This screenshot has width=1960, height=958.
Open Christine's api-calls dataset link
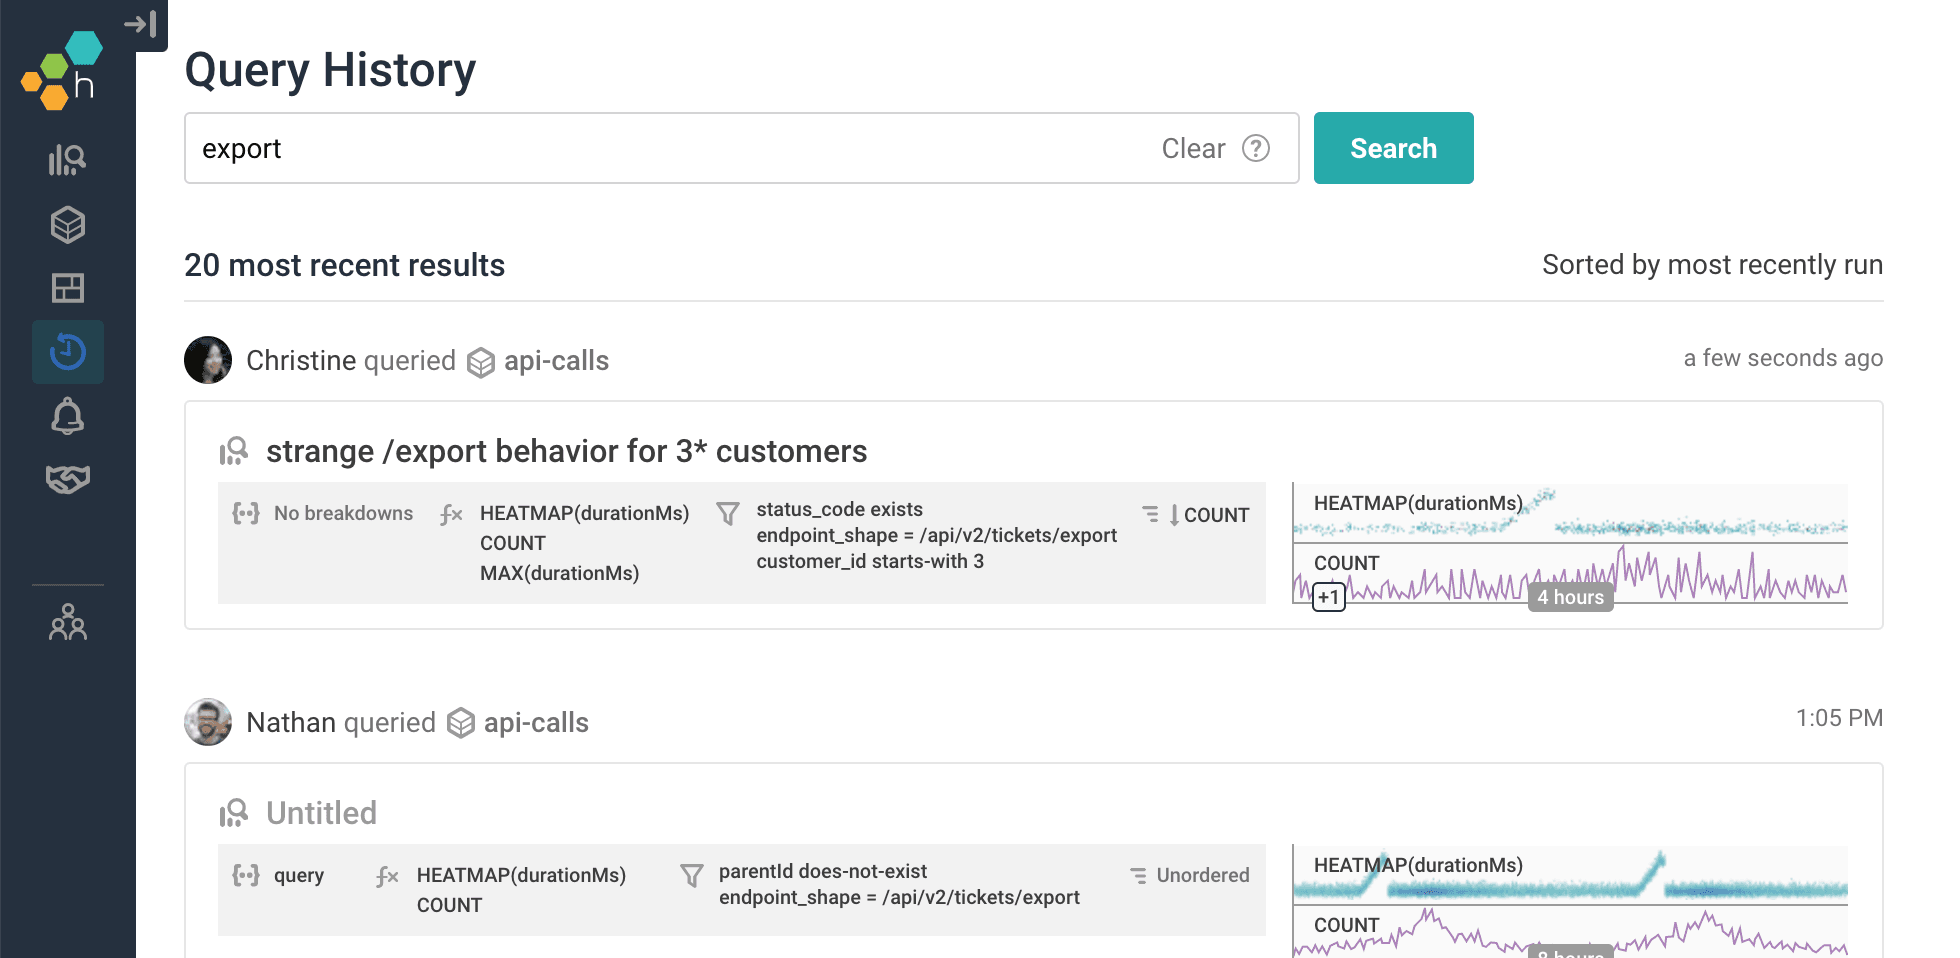pyautogui.click(x=555, y=361)
